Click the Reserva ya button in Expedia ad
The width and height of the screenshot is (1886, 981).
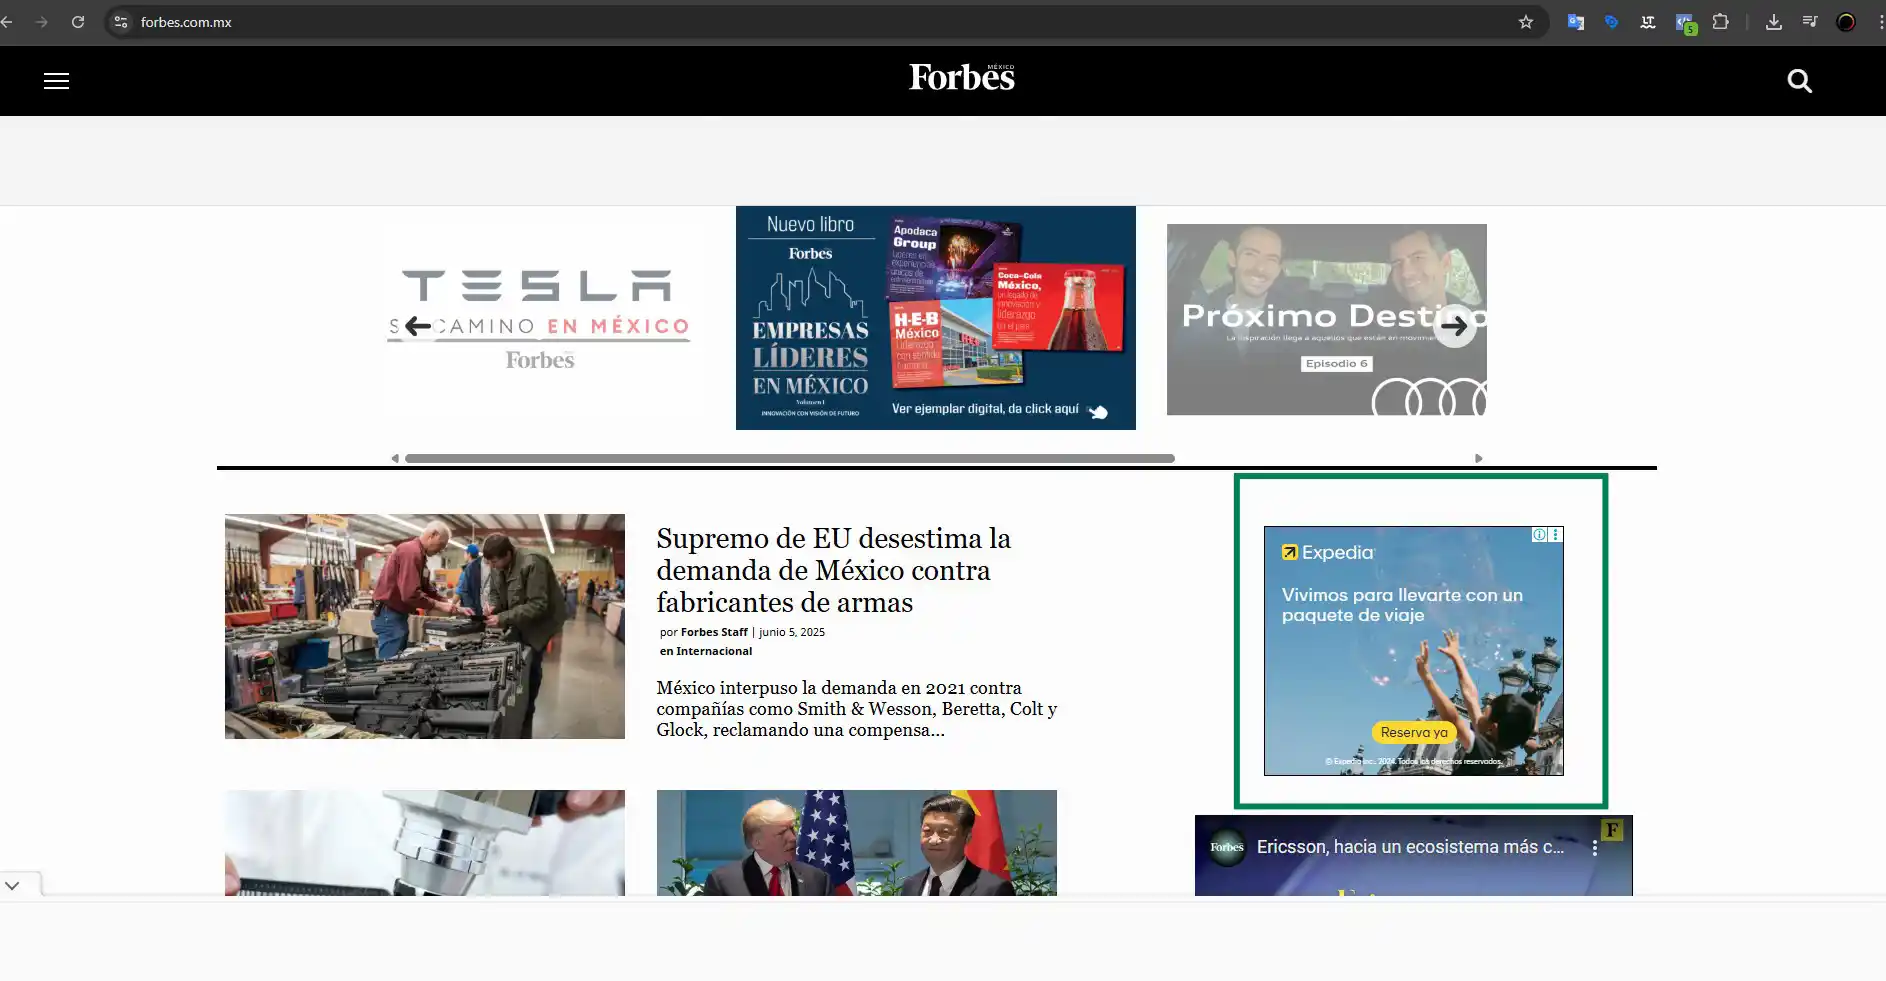(1414, 732)
